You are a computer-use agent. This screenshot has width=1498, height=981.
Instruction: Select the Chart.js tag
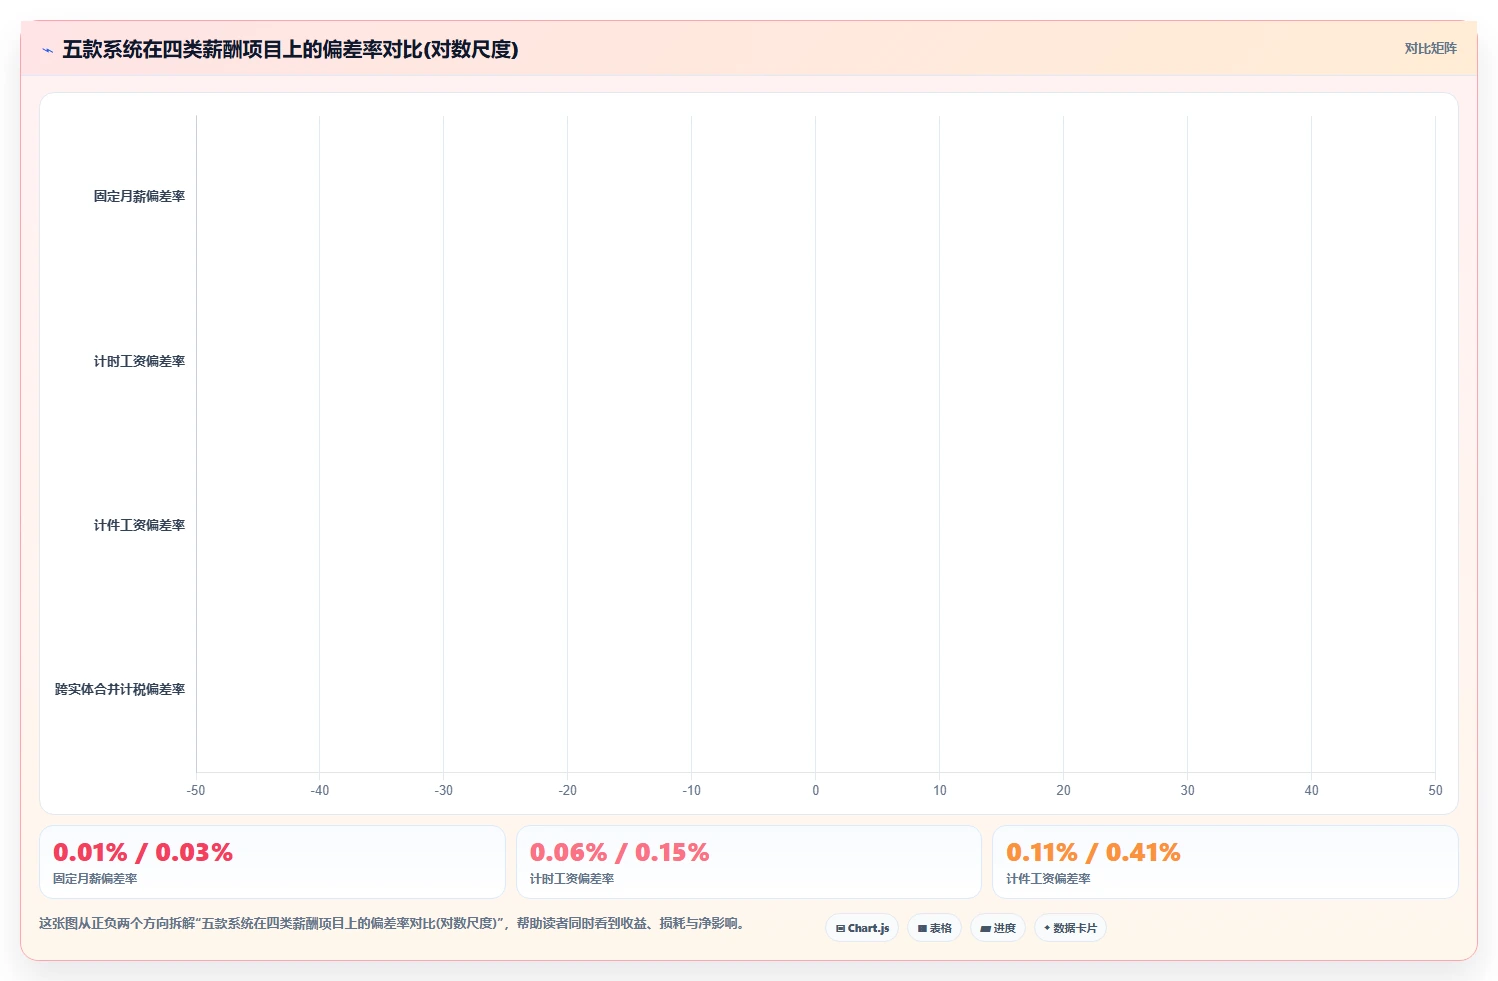(x=862, y=928)
